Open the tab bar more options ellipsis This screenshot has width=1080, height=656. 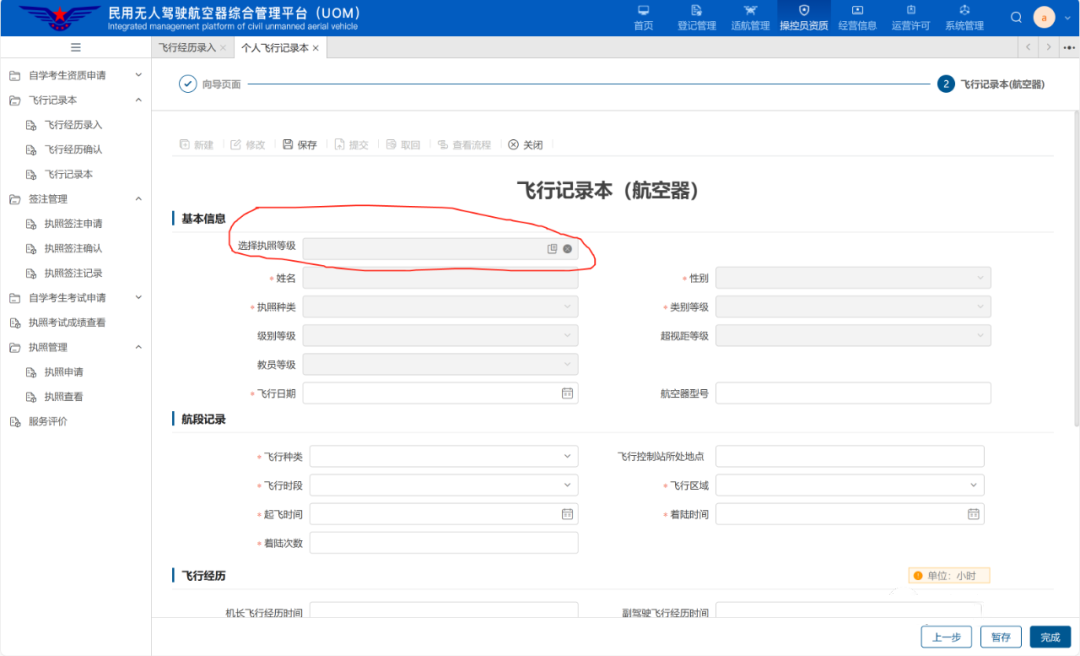click(x=1069, y=47)
